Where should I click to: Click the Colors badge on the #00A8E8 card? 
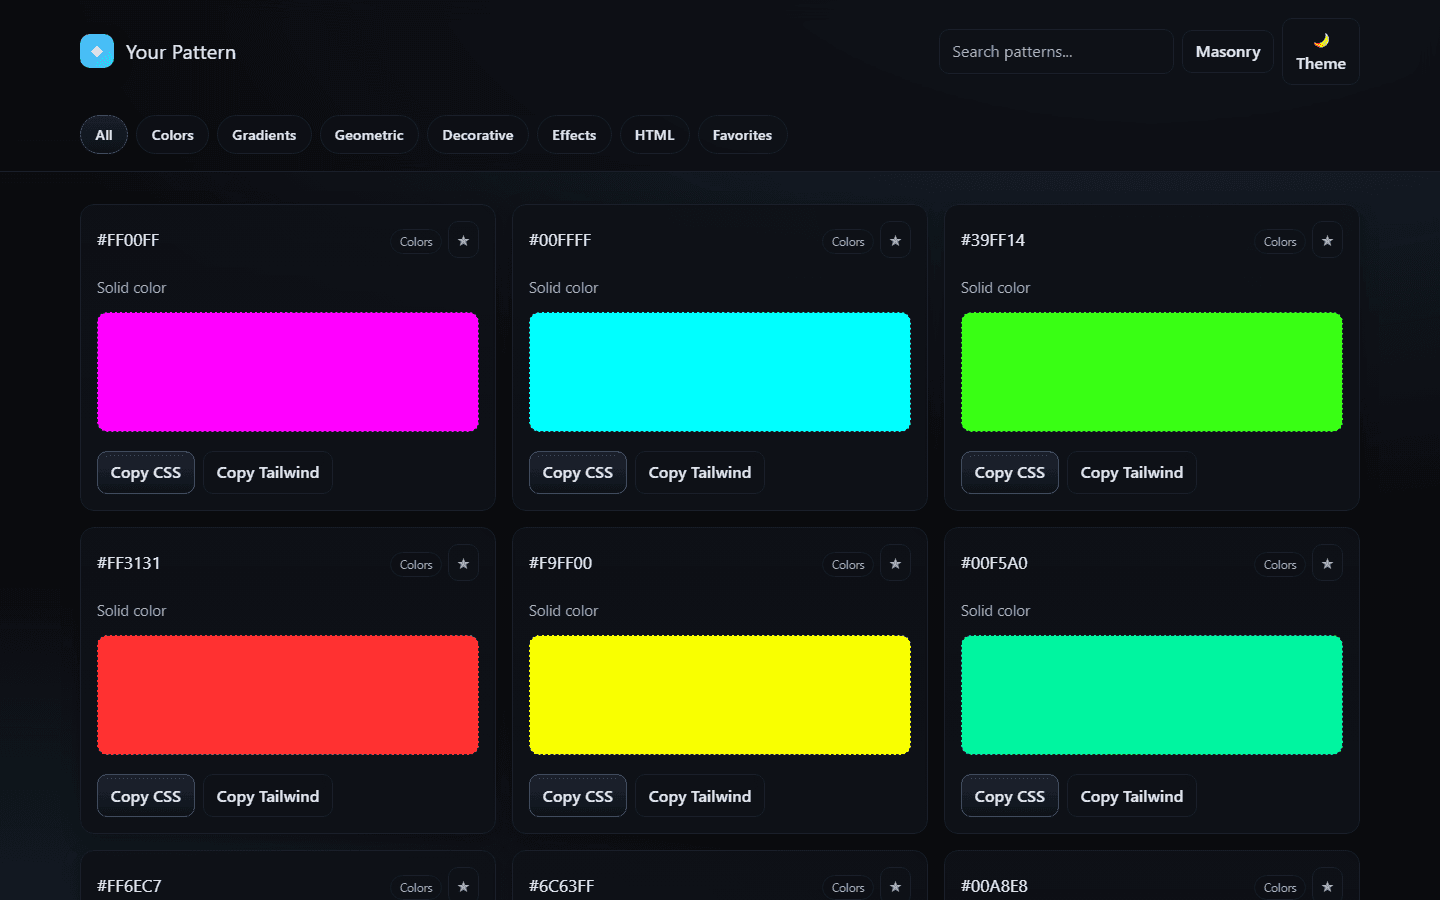[x=1279, y=887]
